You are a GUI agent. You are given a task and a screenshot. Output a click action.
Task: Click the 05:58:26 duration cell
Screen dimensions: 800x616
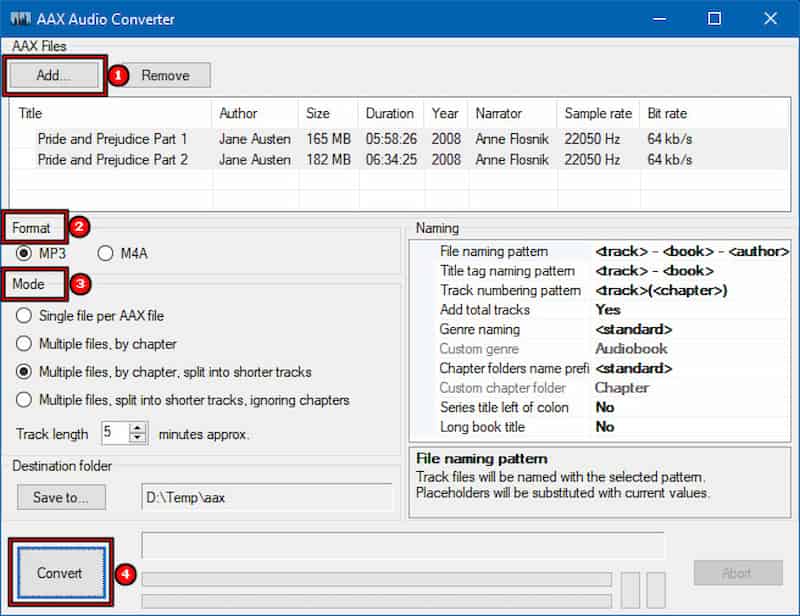tap(391, 139)
